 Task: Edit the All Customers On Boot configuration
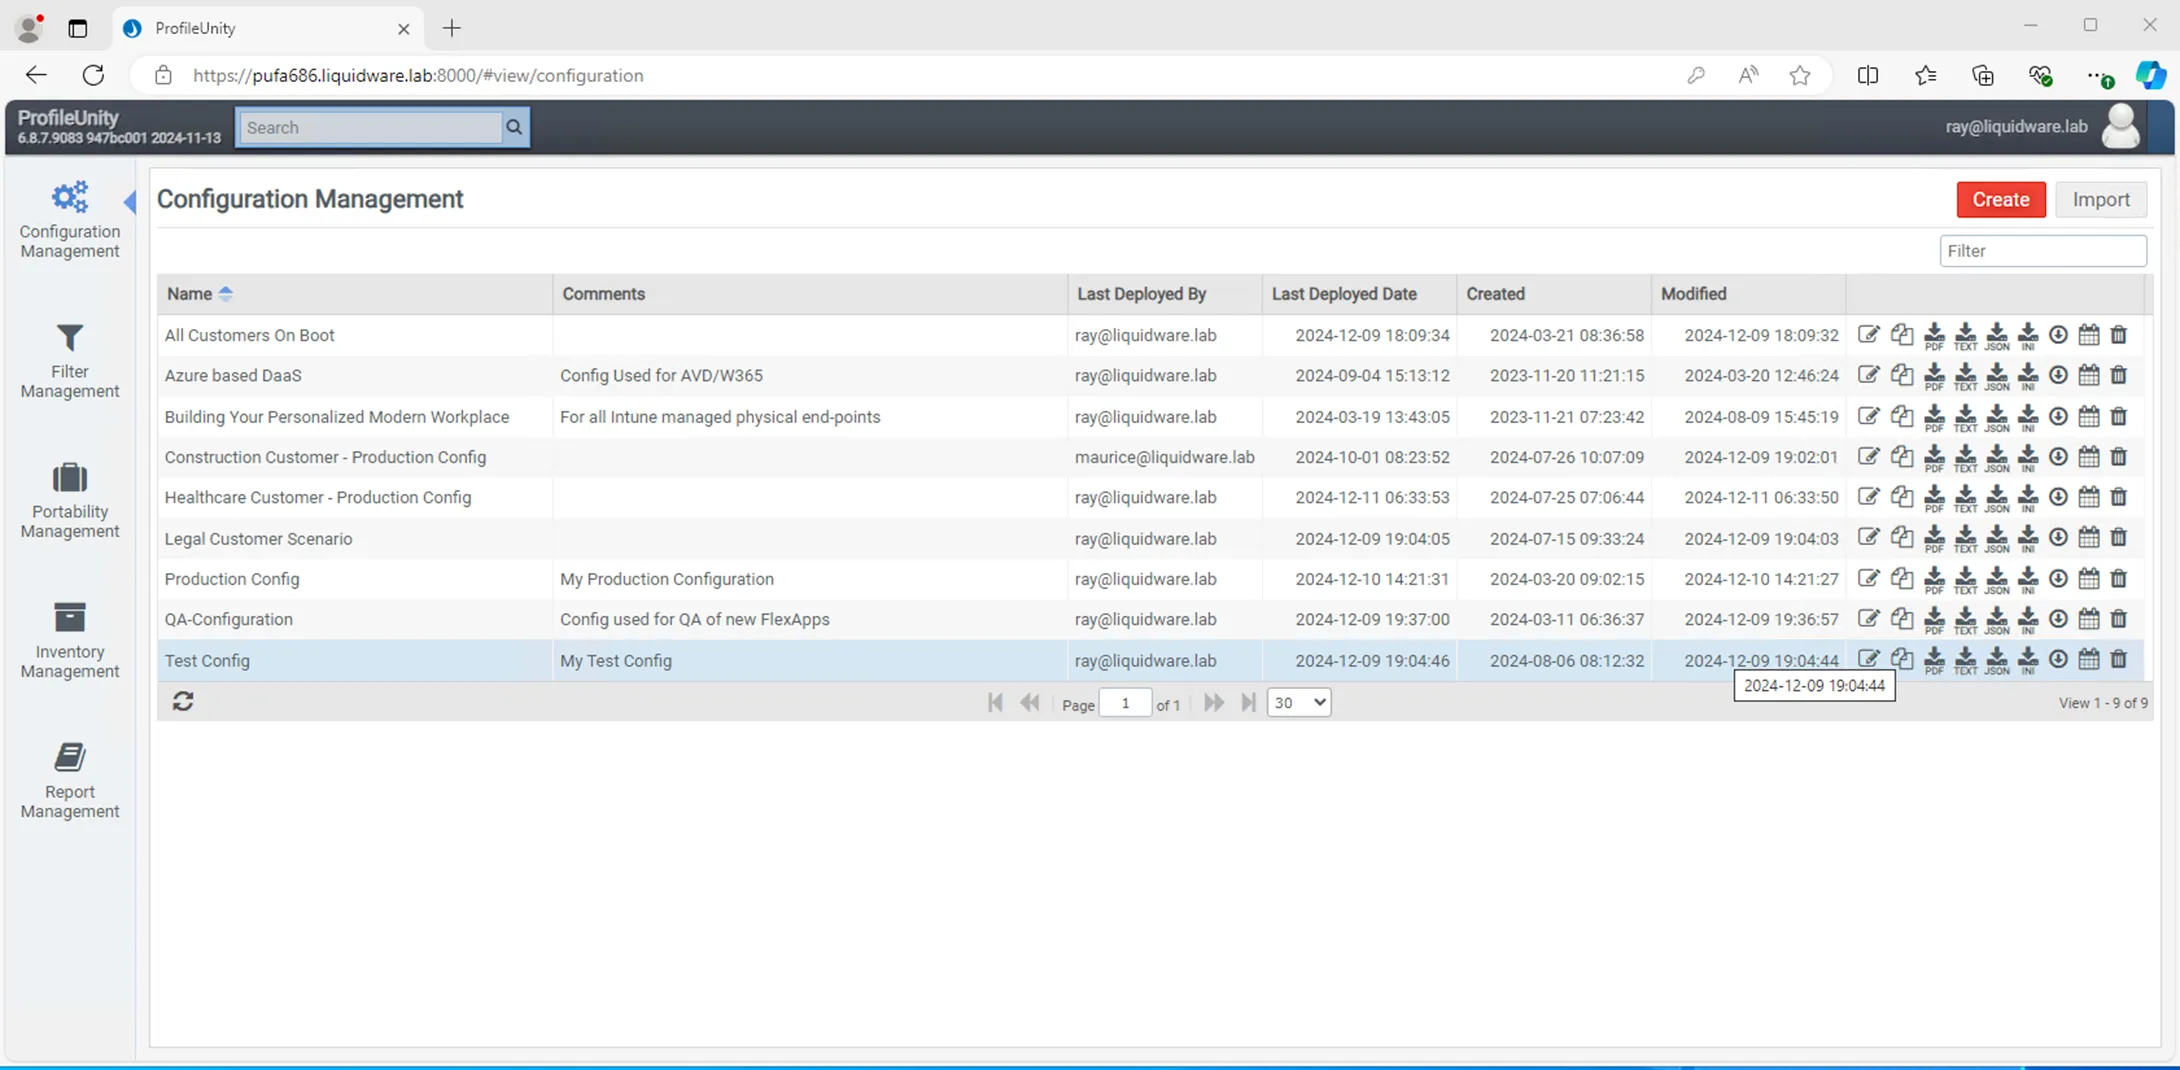1868,335
